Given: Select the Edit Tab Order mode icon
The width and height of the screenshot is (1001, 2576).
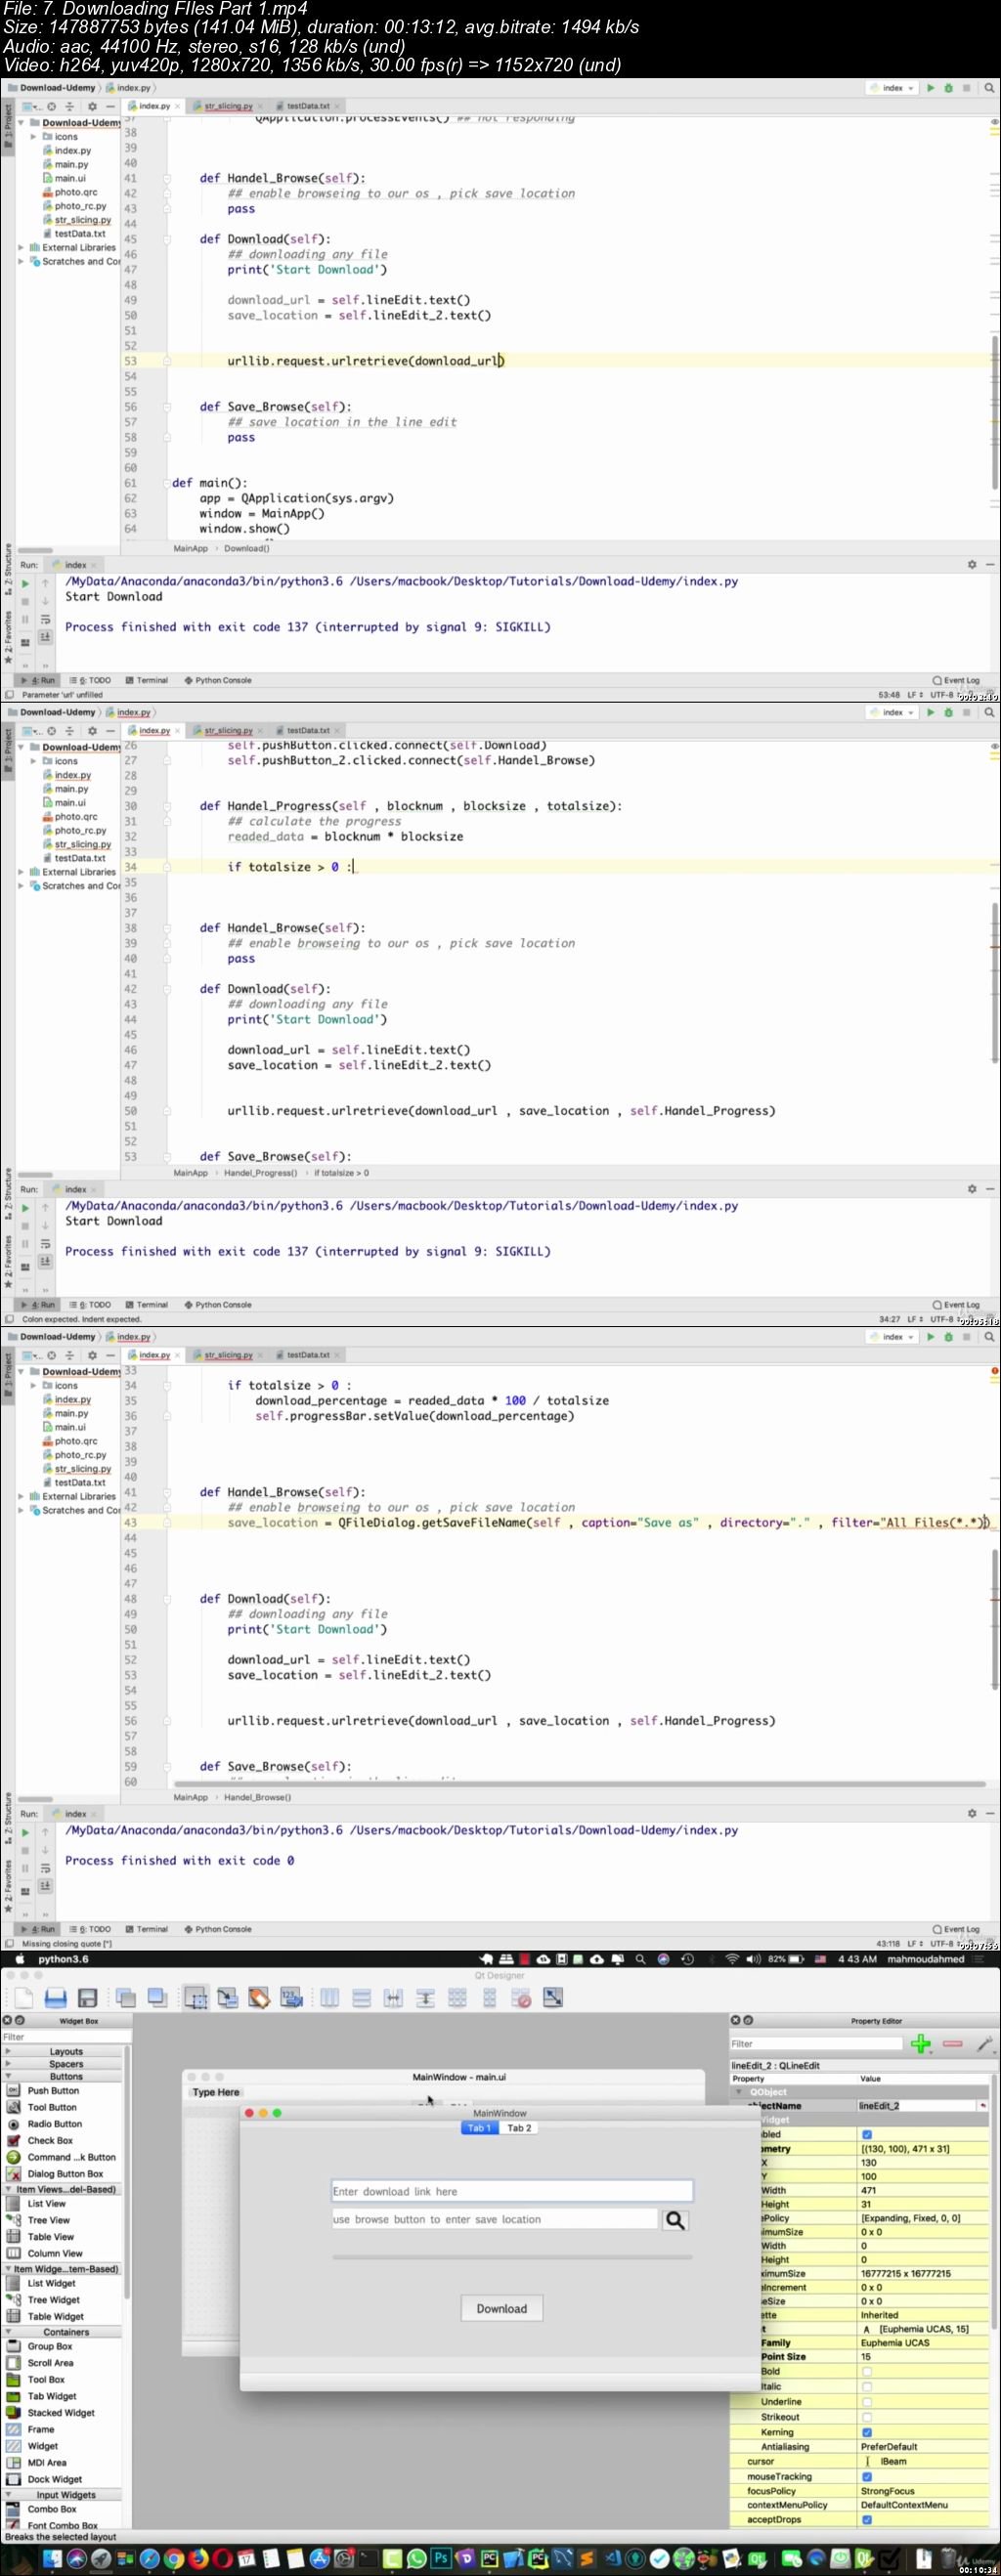Looking at the screenshot, I should point(291,1998).
